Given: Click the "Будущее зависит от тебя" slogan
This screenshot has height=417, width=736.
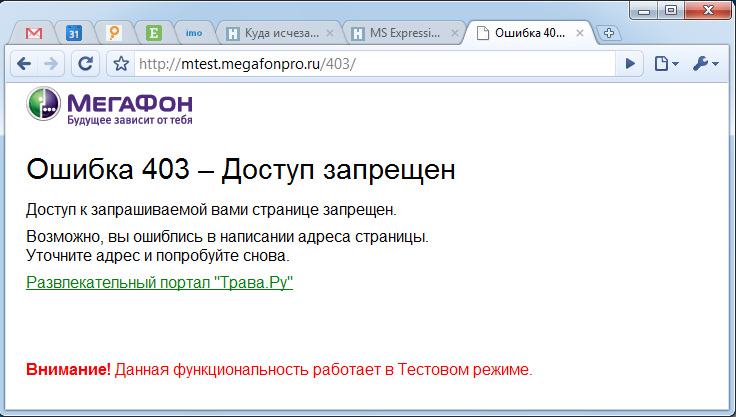Looking at the screenshot, I should click(x=130, y=120).
